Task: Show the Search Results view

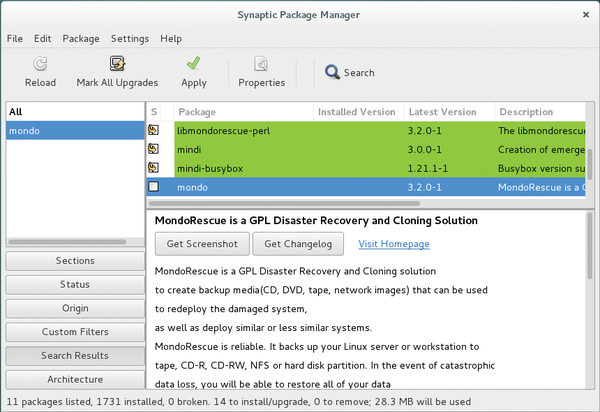Action: (x=75, y=356)
